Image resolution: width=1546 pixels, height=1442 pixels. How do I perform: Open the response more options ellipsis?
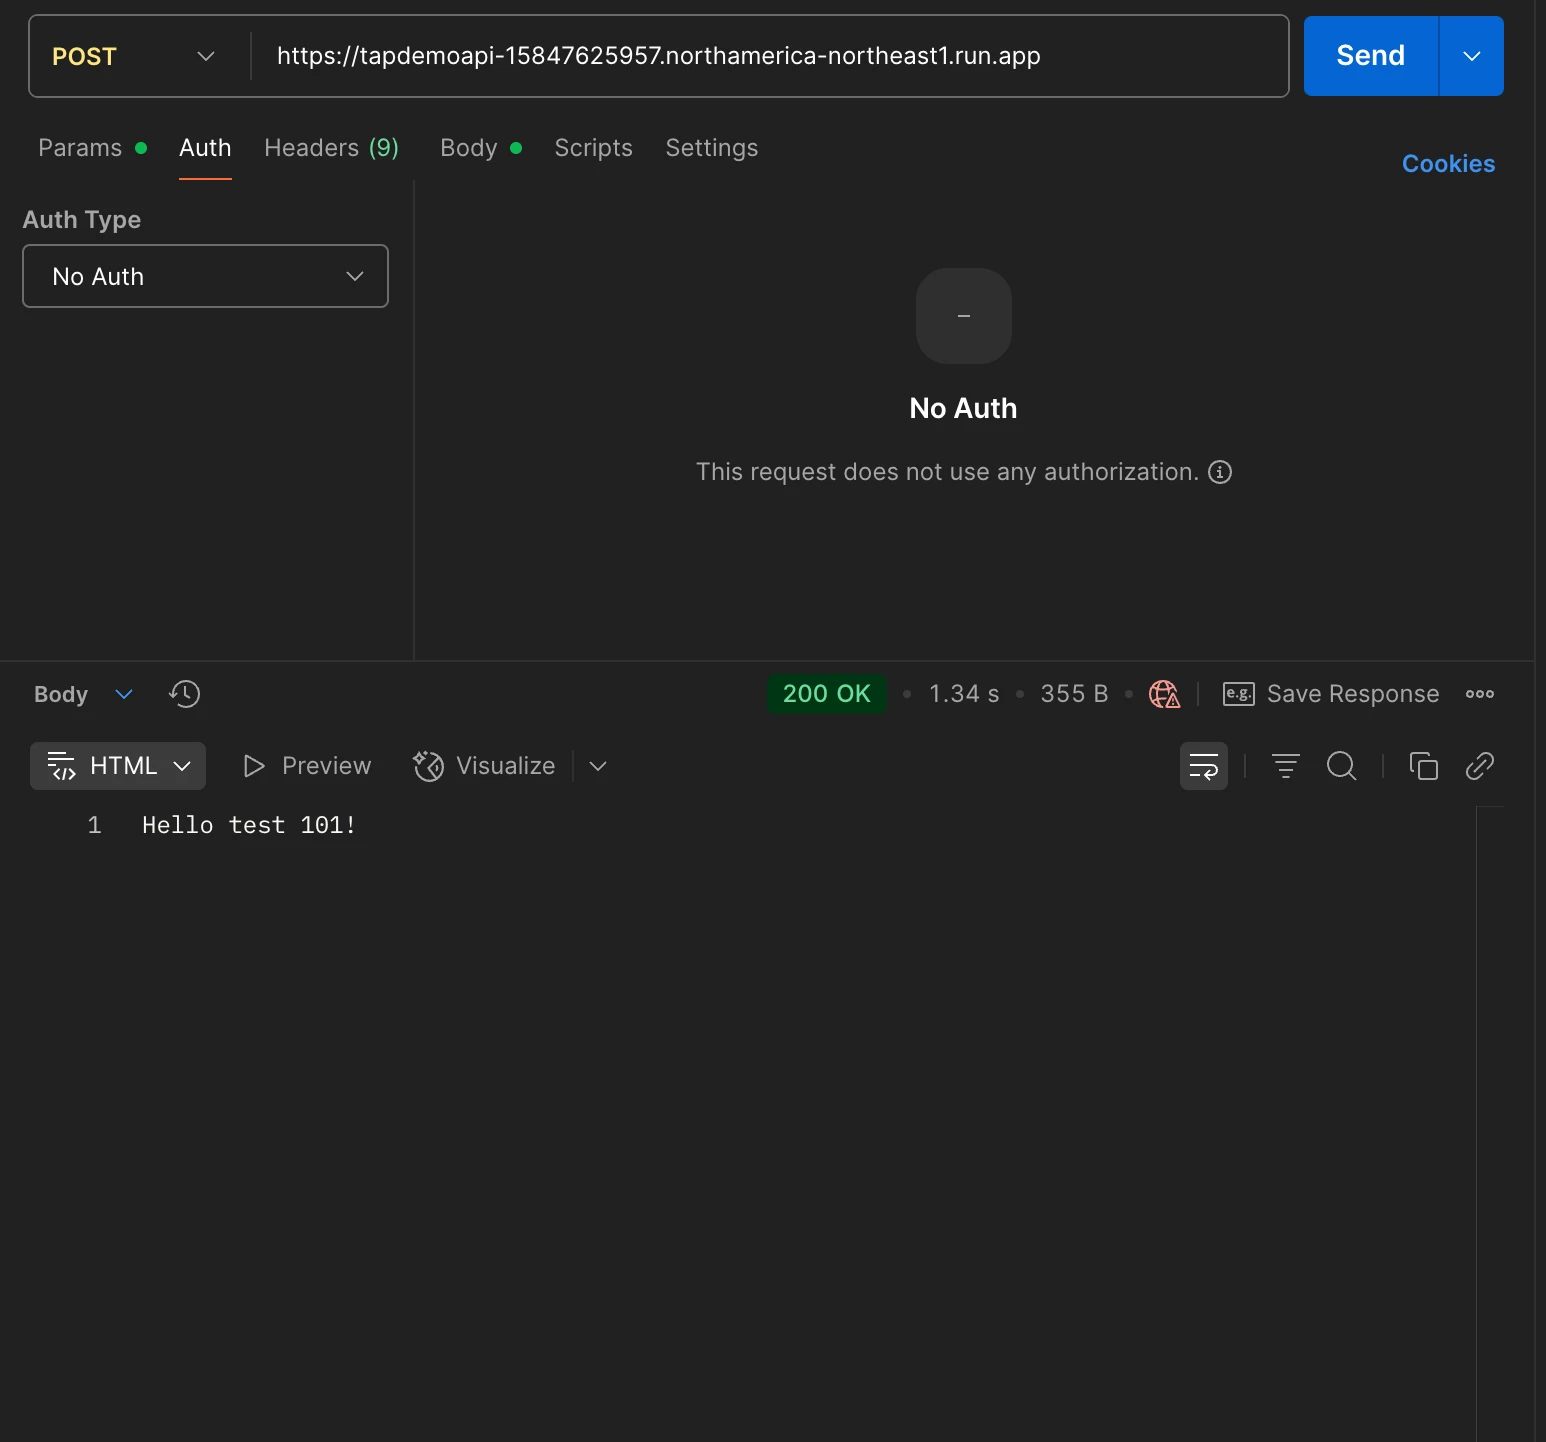tap(1480, 694)
